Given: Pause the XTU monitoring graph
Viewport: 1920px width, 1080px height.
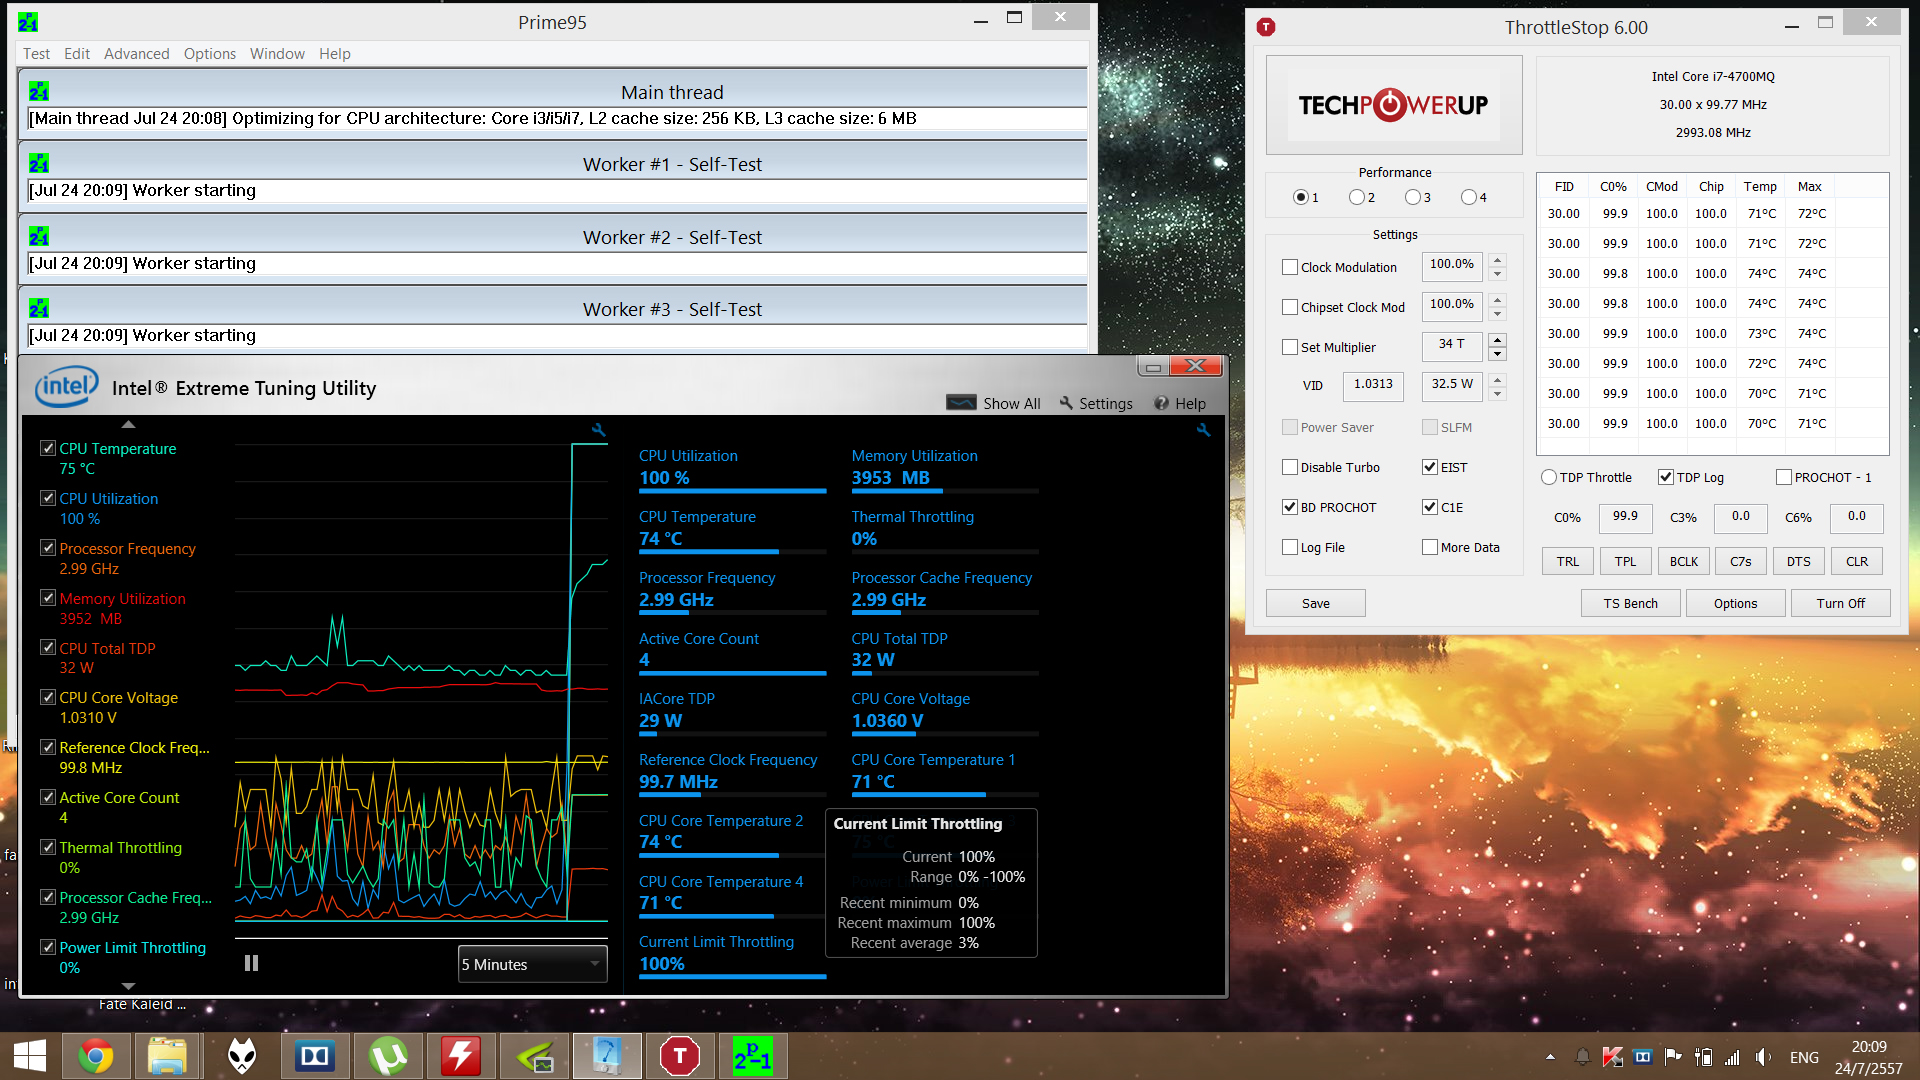Looking at the screenshot, I should pos(251,963).
